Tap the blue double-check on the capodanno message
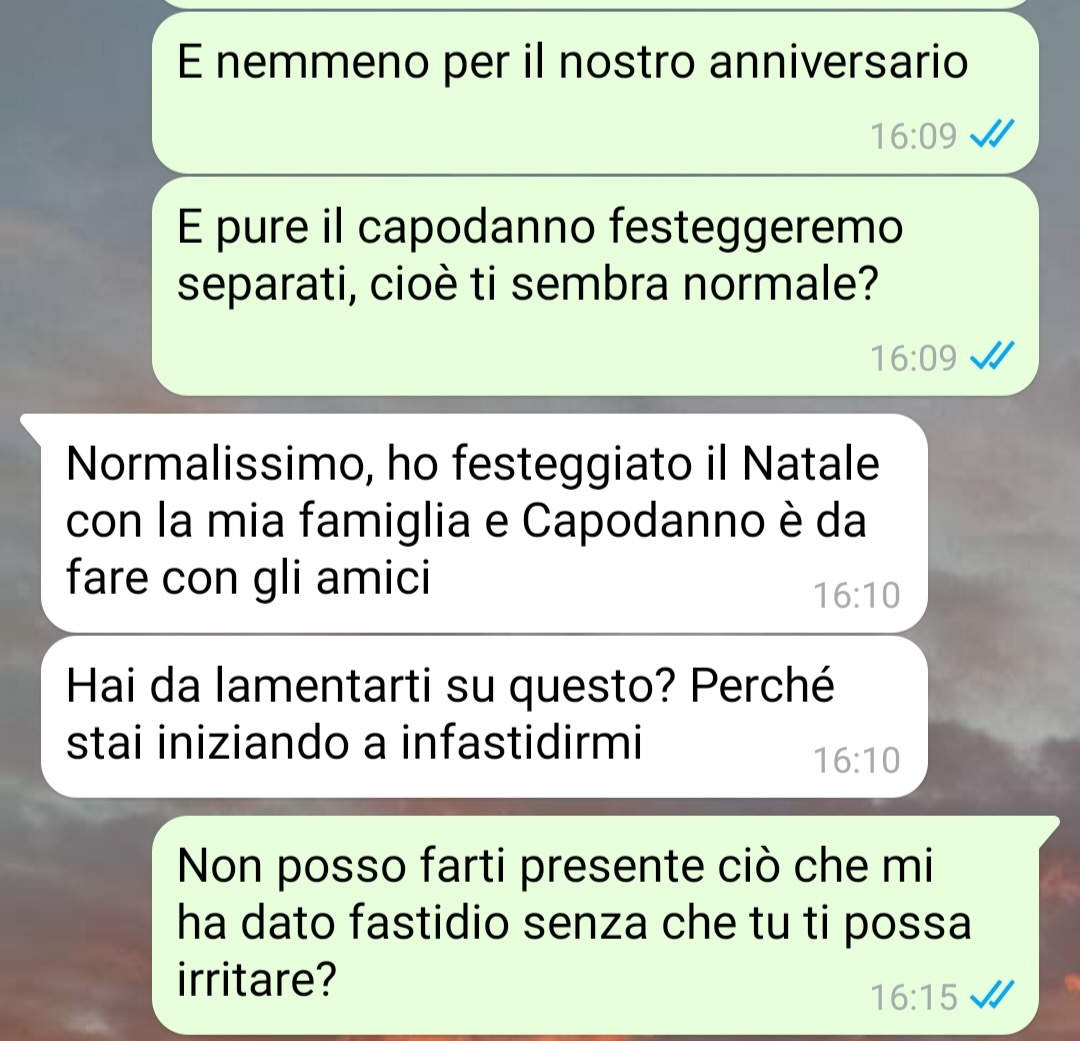 991,356
